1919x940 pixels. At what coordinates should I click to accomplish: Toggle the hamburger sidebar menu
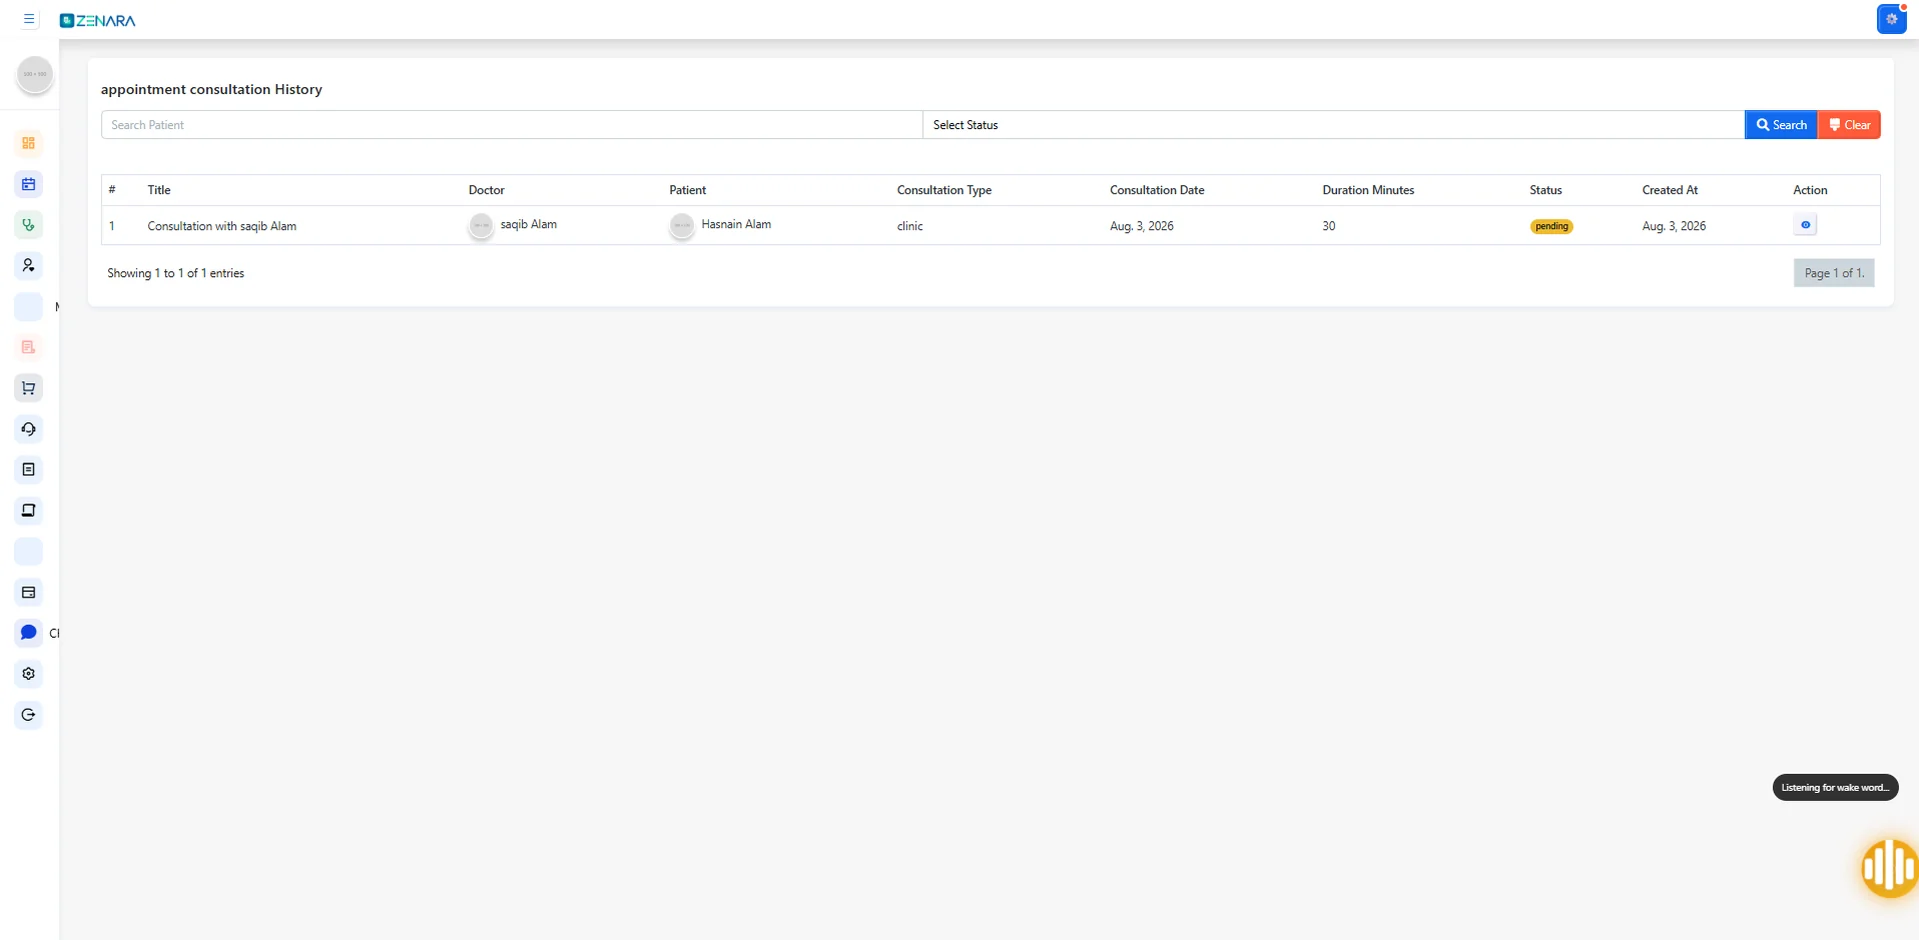(29, 19)
